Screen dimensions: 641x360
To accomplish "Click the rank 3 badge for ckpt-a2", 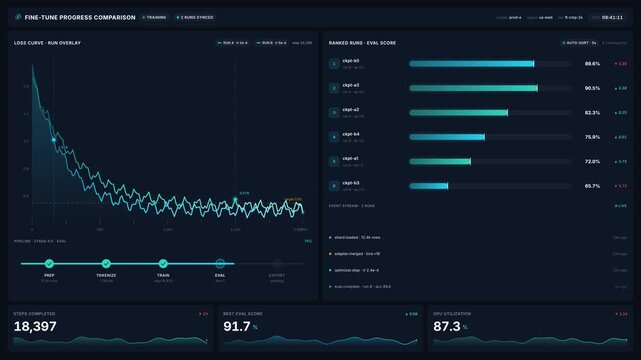I will coord(334,113).
